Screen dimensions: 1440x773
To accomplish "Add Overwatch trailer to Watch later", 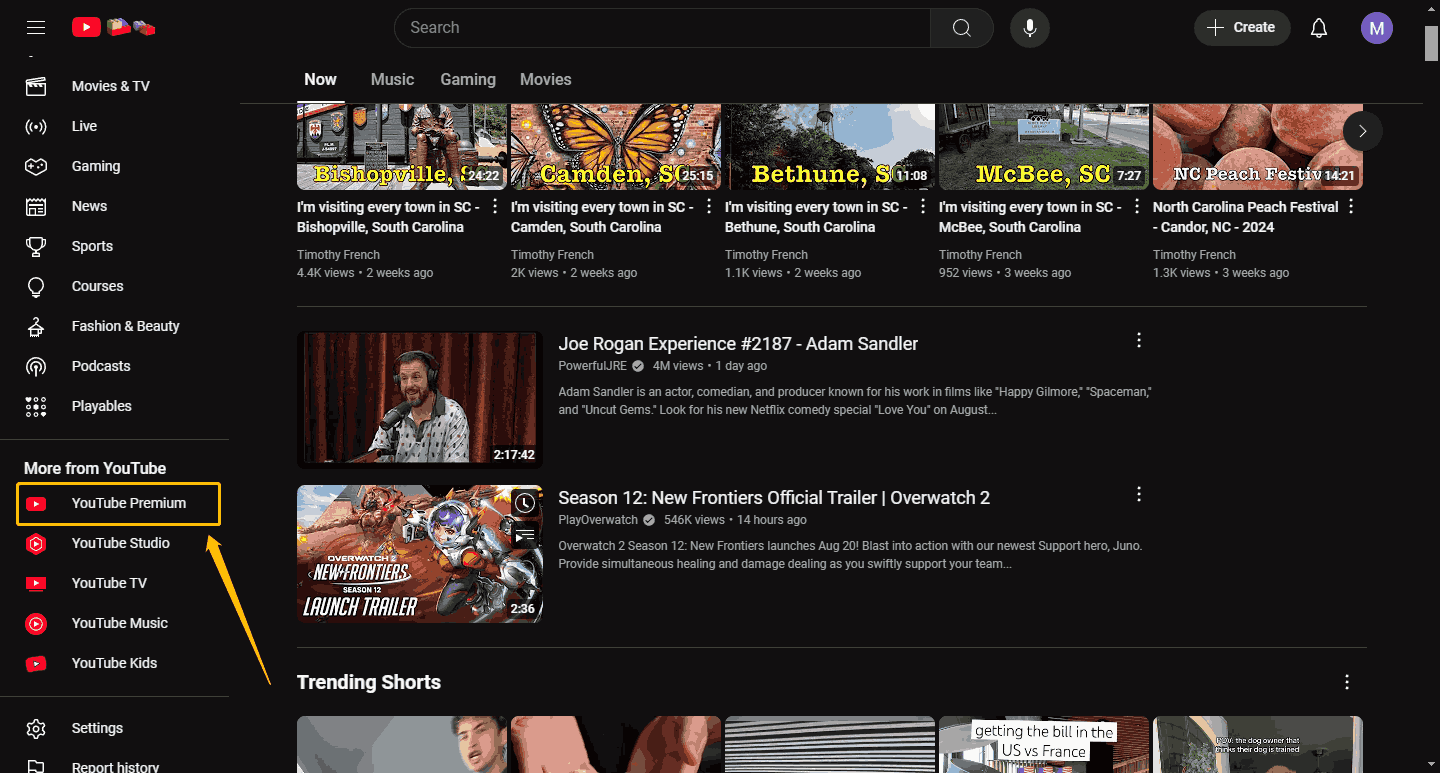I will tap(525, 503).
